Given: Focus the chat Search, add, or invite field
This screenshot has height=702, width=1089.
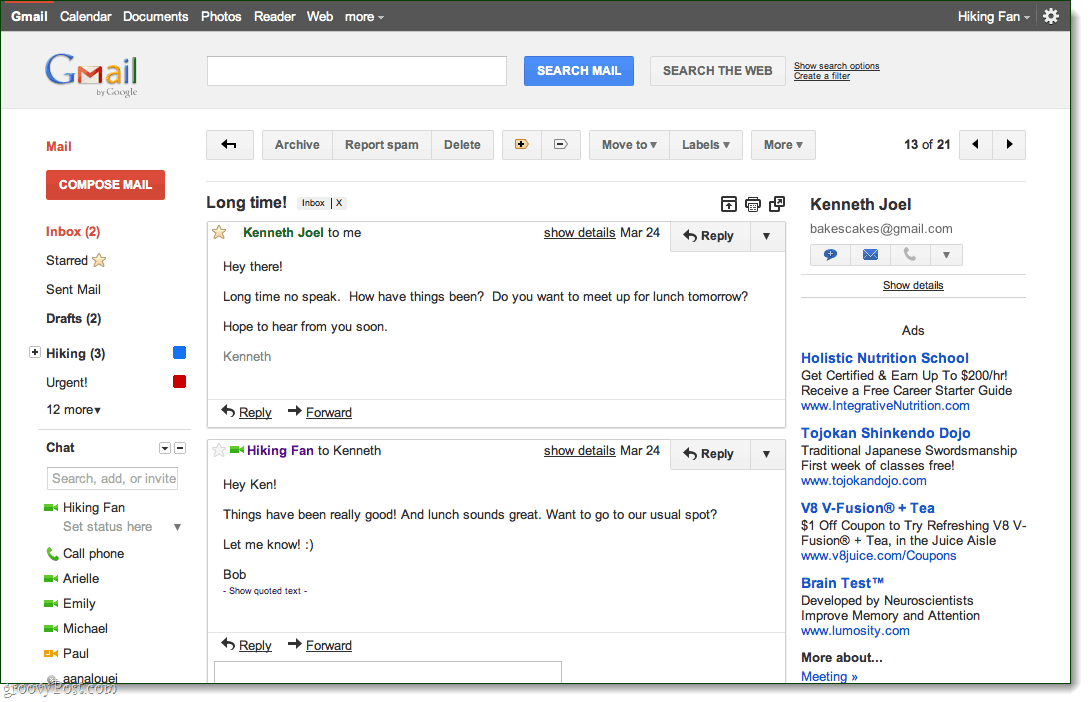Looking at the screenshot, I should pyautogui.click(x=113, y=478).
